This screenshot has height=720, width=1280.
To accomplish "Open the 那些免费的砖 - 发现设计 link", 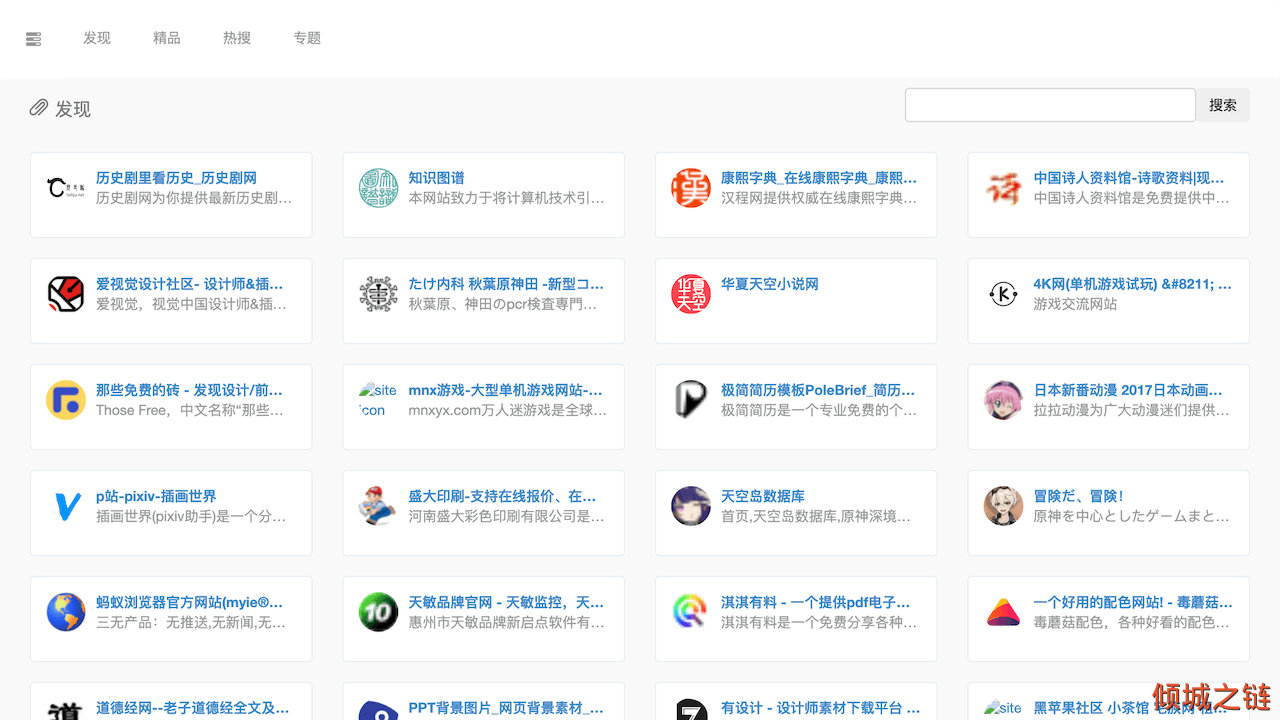I will pos(190,390).
